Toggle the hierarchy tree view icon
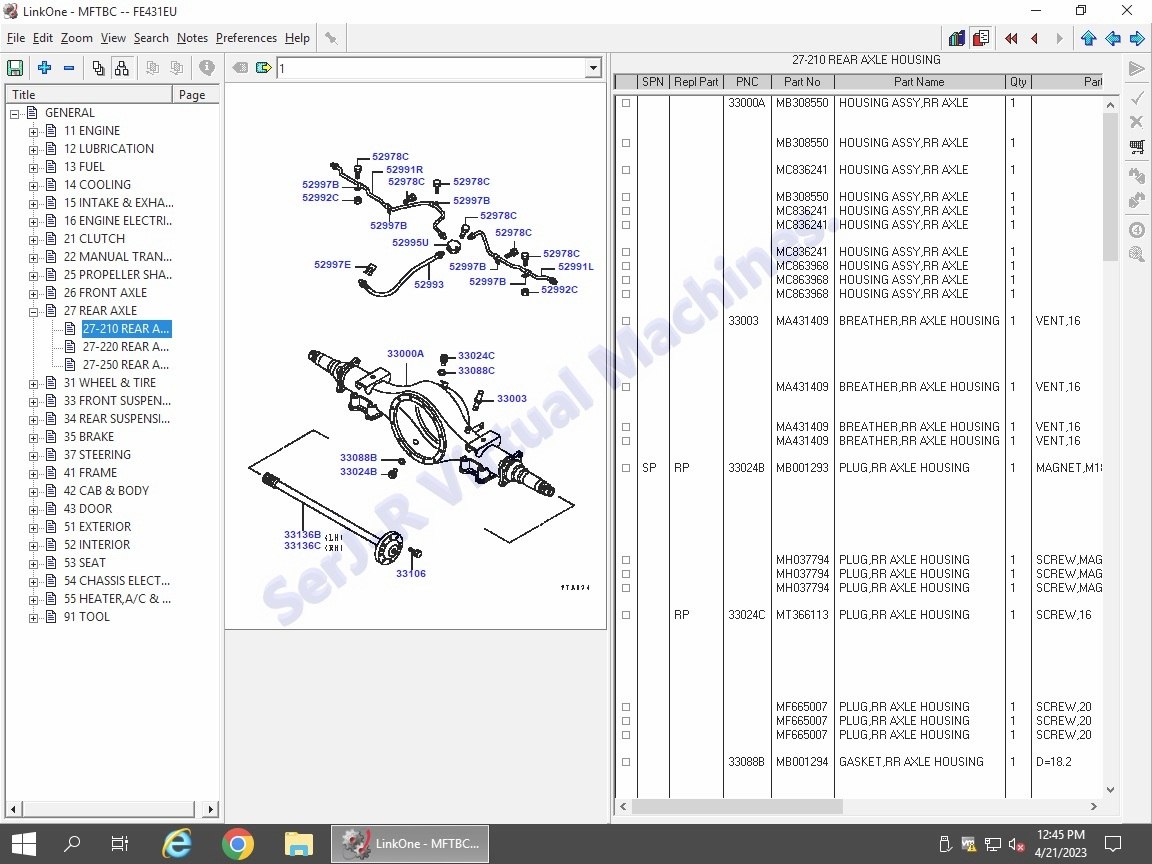The width and height of the screenshot is (1152, 864). [122, 68]
